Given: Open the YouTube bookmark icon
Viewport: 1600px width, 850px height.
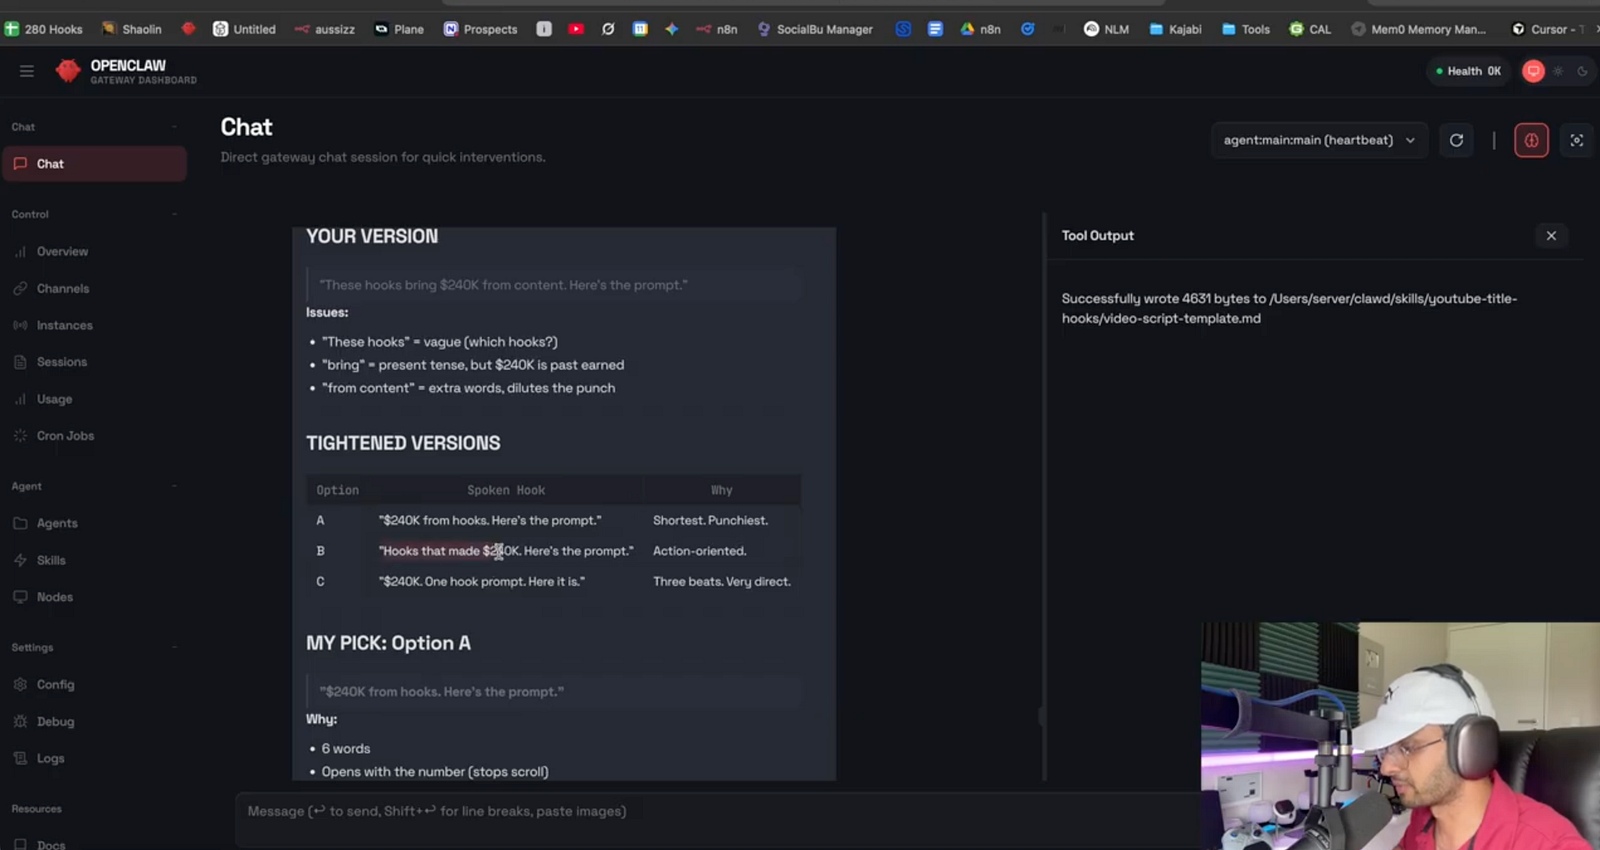Looking at the screenshot, I should (x=576, y=29).
